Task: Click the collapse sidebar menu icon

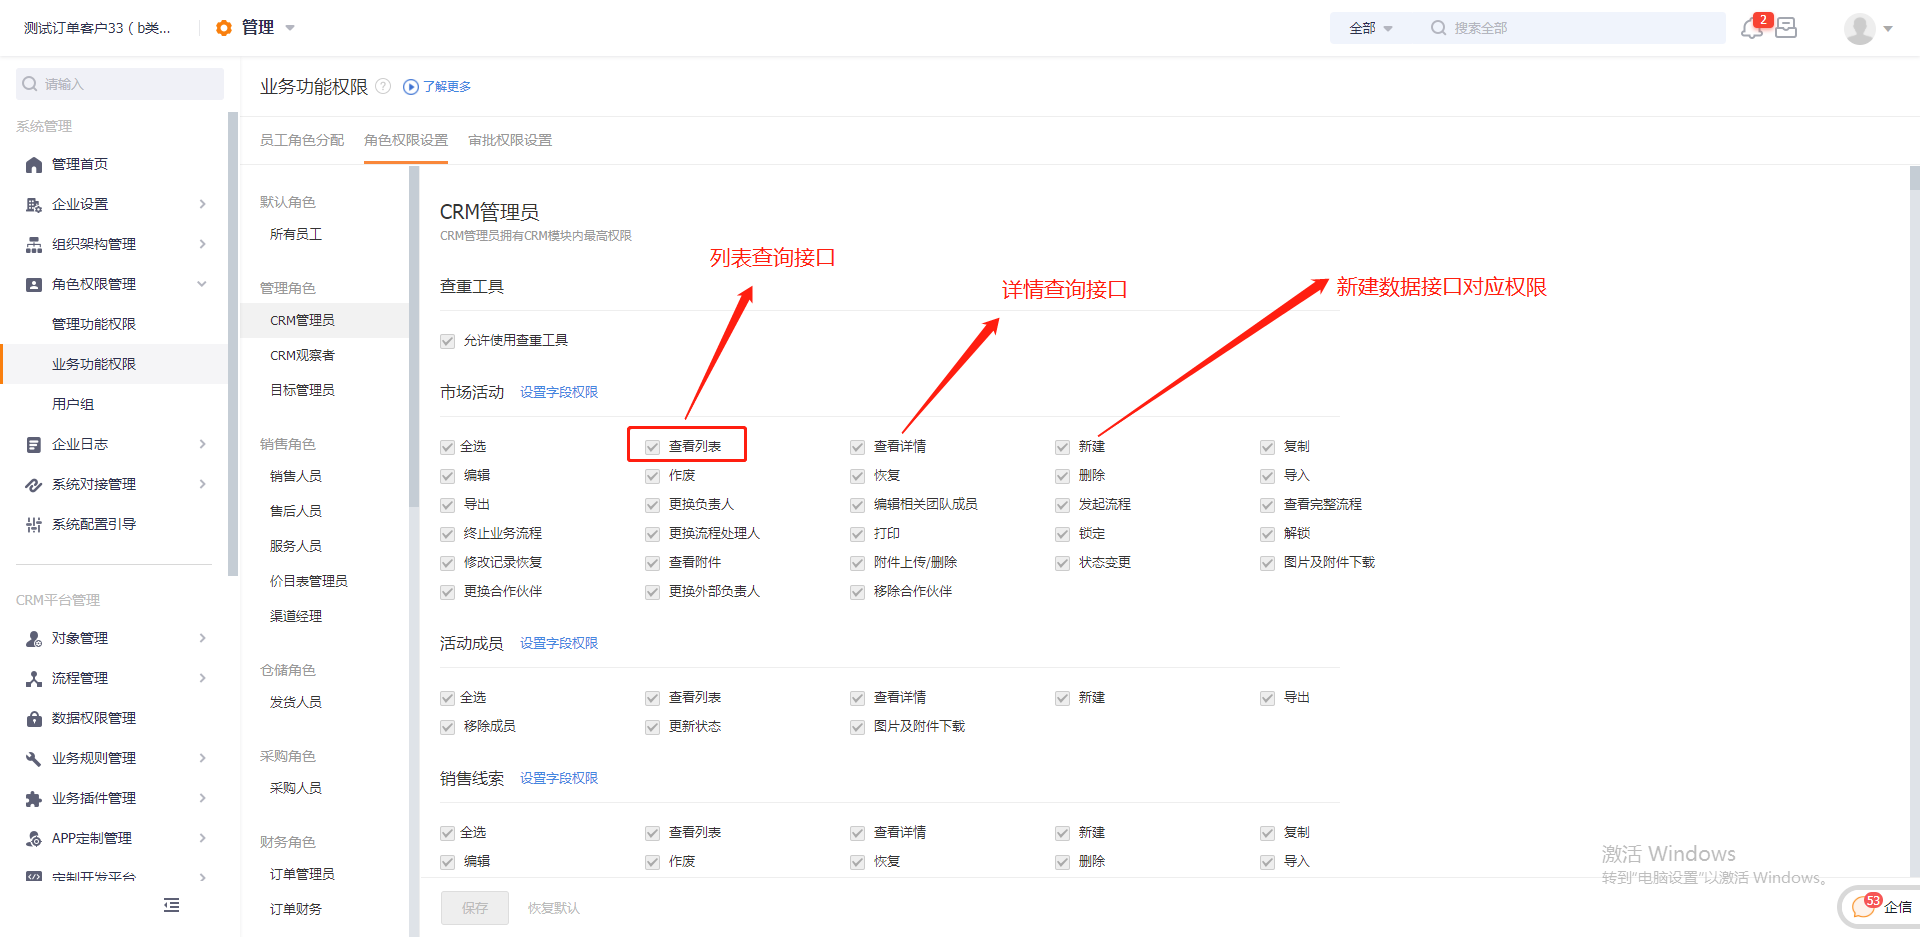Action: 172,905
